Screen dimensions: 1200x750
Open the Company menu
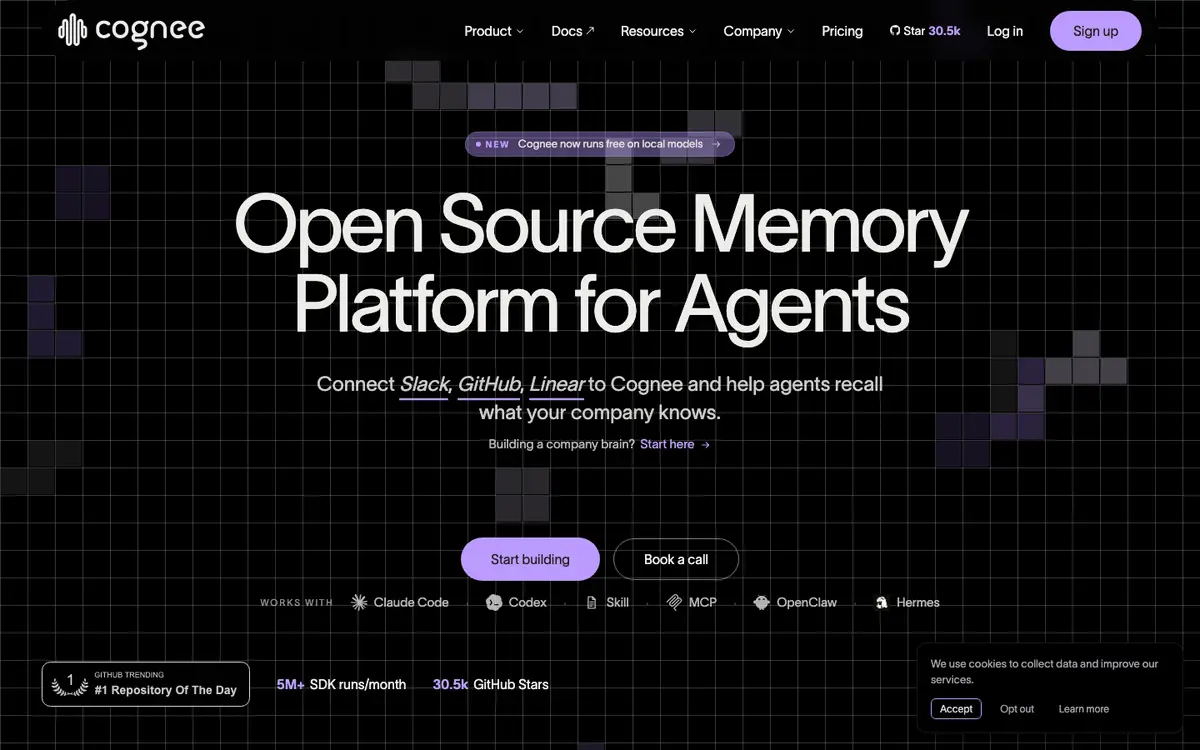pyautogui.click(x=759, y=31)
